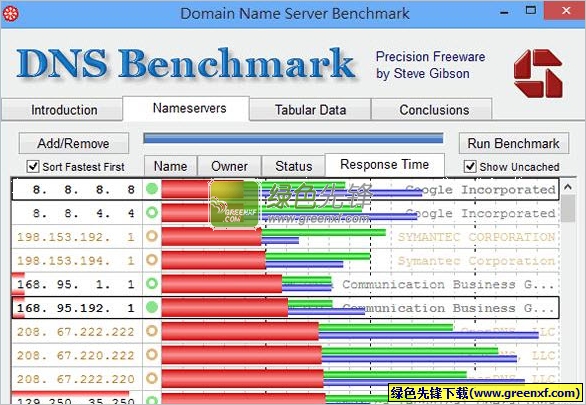Close the DNS Benchmark window
Viewport: 586px width, 405px height.
coord(565,10)
